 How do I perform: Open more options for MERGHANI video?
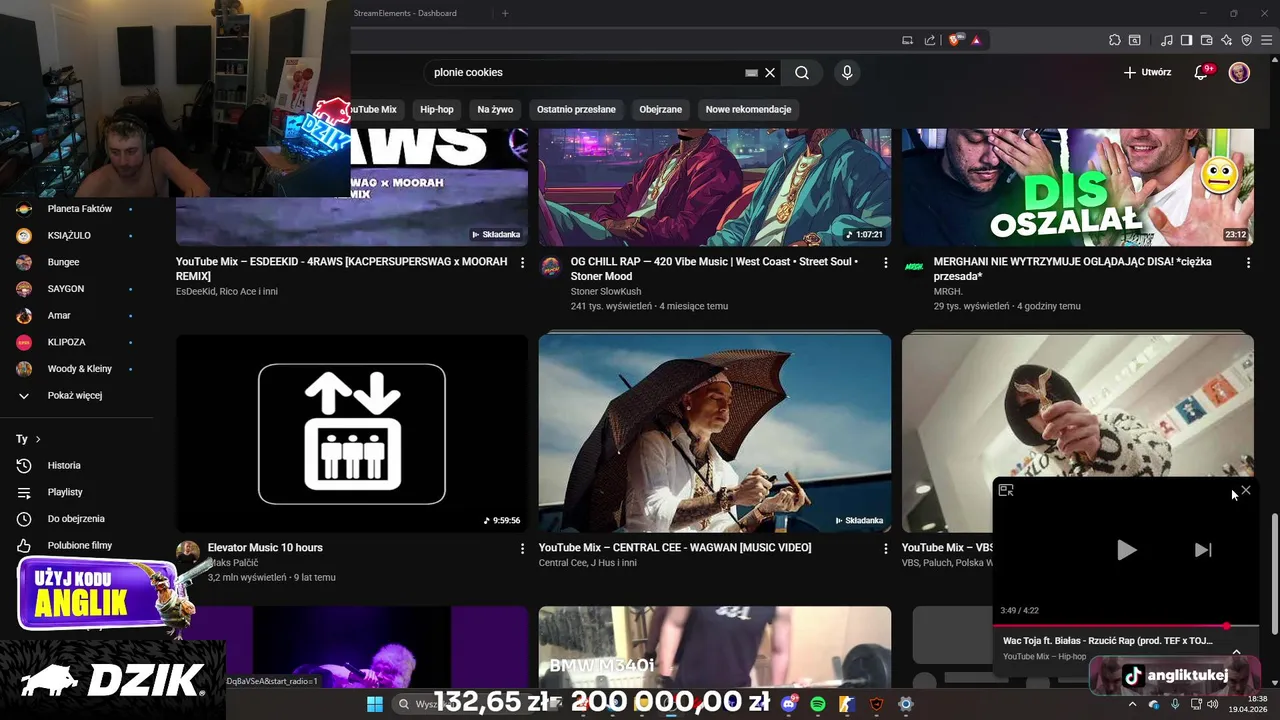click(x=1248, y=262)
